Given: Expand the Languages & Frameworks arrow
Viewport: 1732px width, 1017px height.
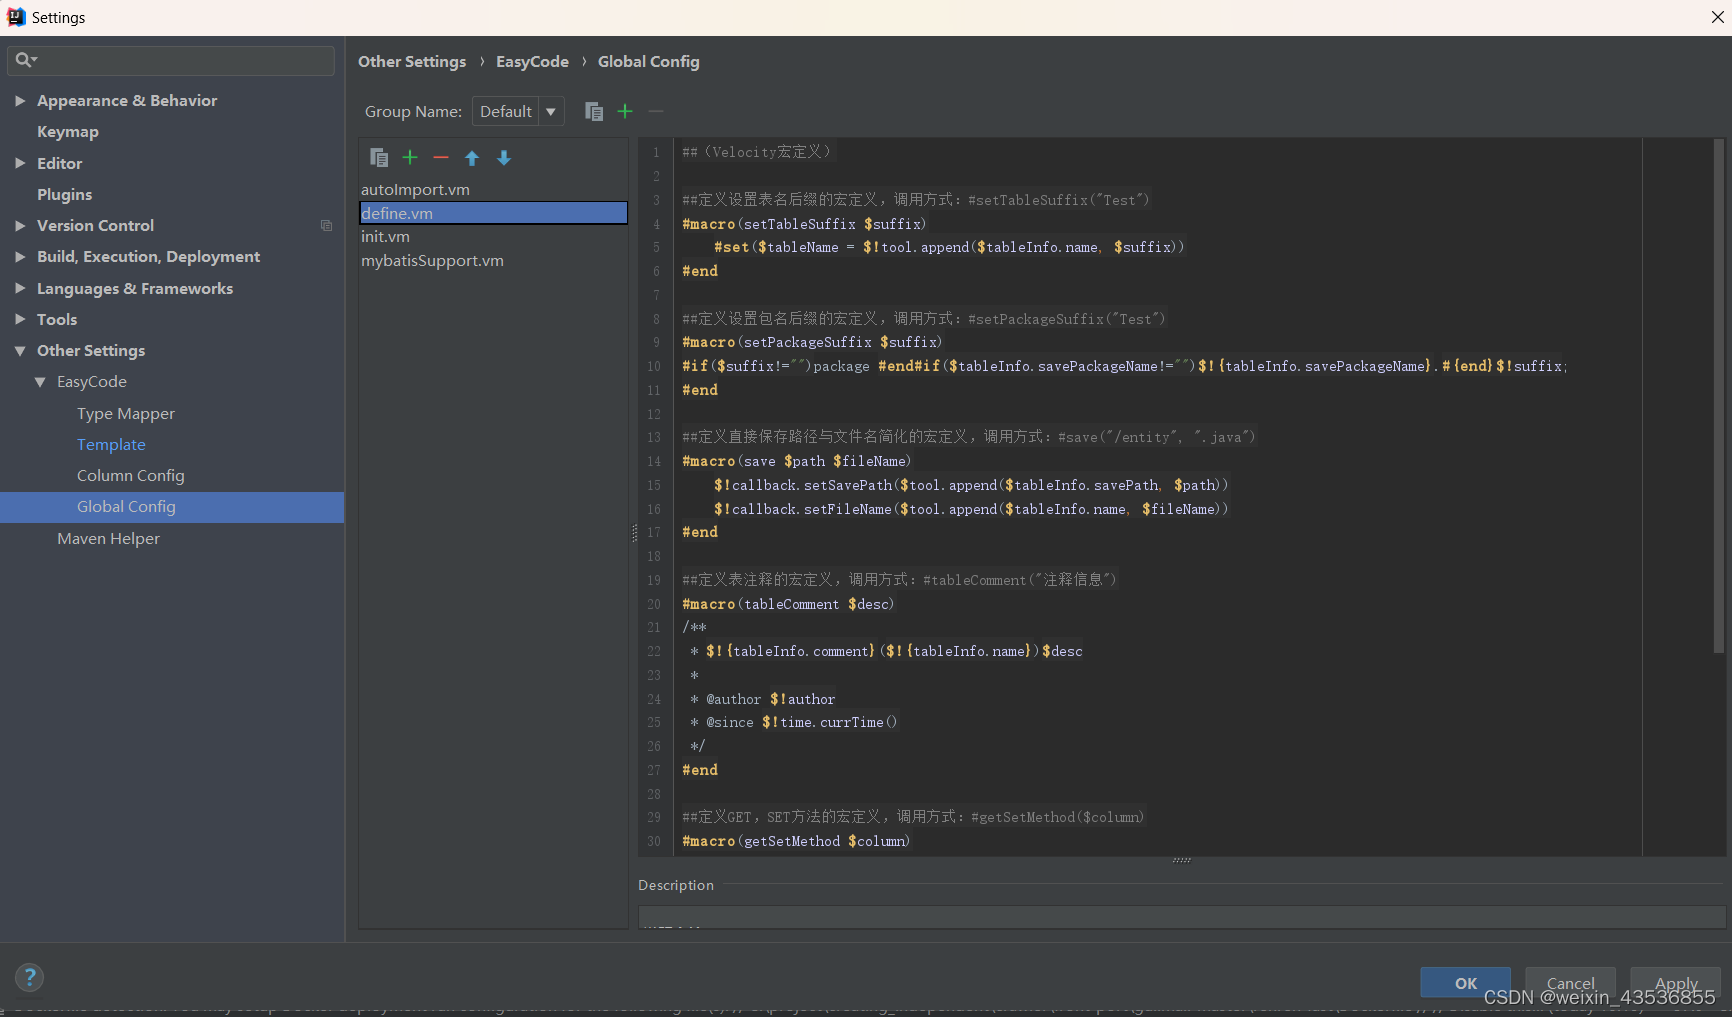Looking at the screenshot, I should 20,288.
